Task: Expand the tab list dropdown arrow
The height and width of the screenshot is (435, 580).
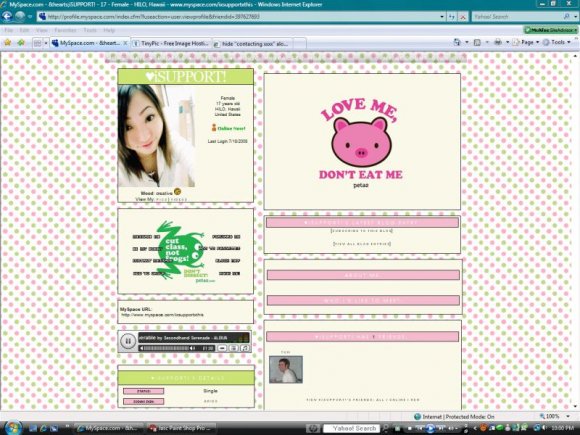Action: coord(46,43)
